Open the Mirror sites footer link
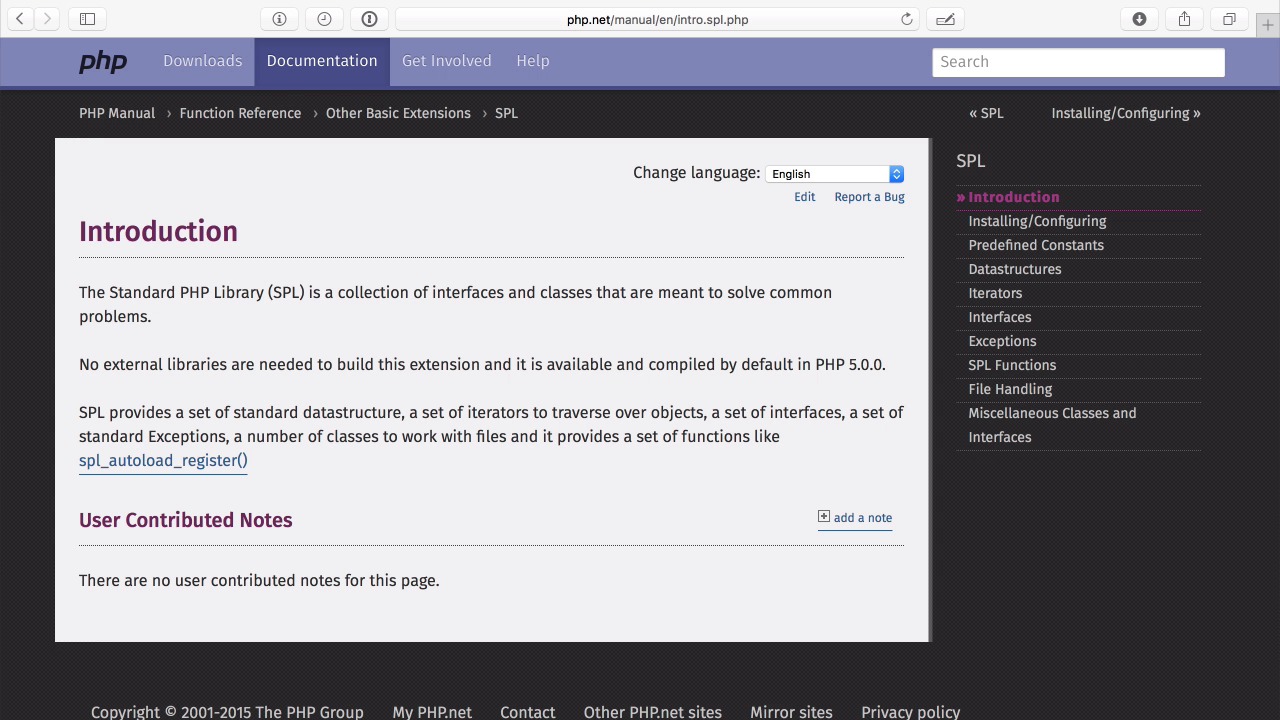This screenshot has height=720, width=1280. [791, 712]
